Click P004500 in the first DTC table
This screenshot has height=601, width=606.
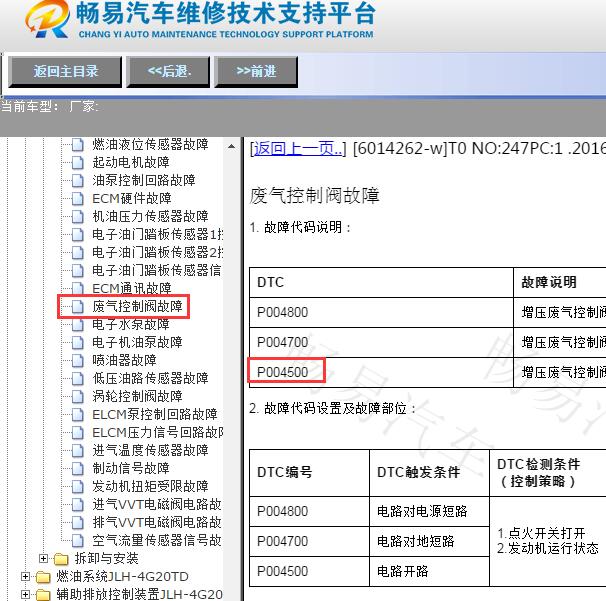[x=283, y=373]
